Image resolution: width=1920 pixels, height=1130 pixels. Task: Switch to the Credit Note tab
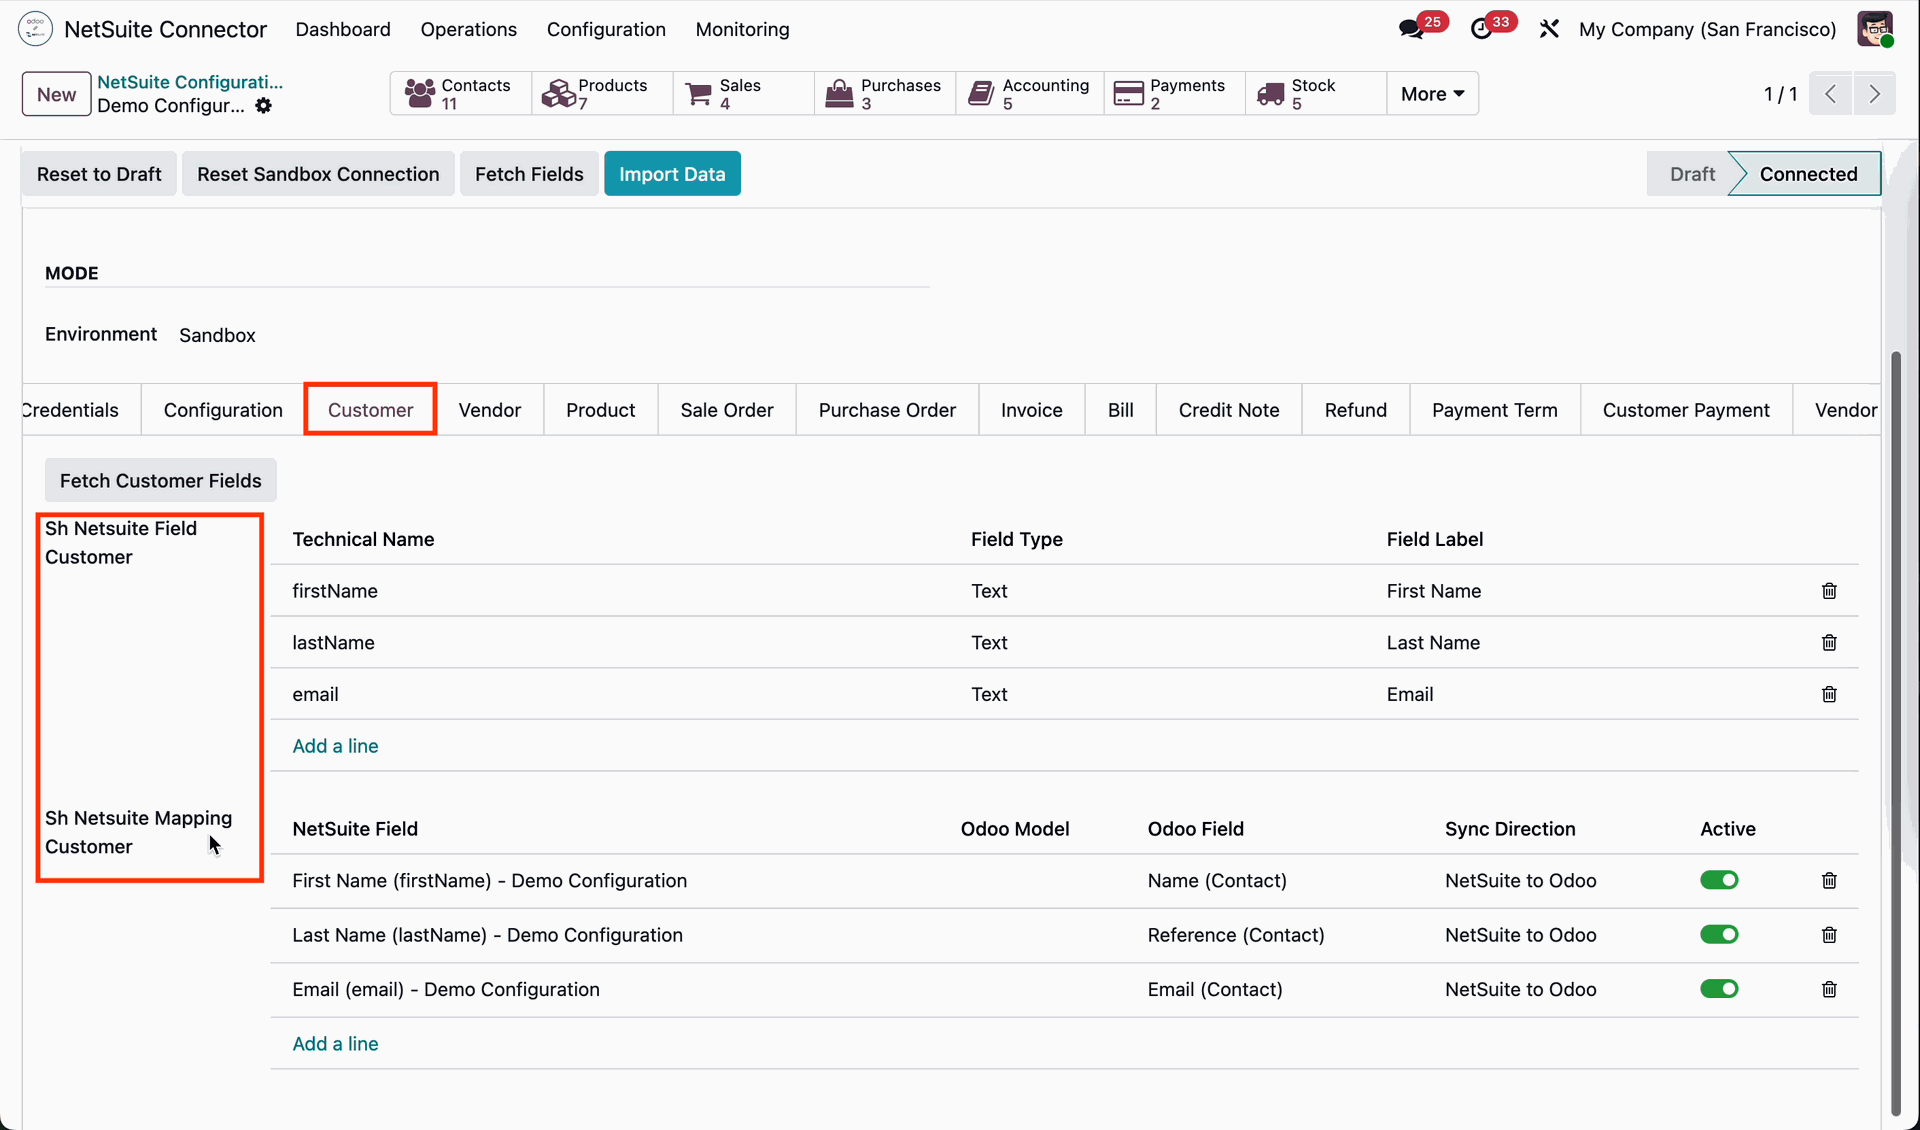[x=1229, y=410]
